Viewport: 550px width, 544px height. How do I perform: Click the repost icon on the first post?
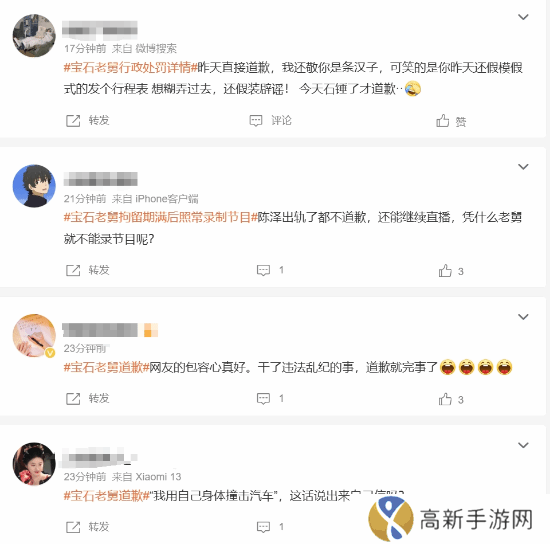pyautogui.click(x=73, y=121)
